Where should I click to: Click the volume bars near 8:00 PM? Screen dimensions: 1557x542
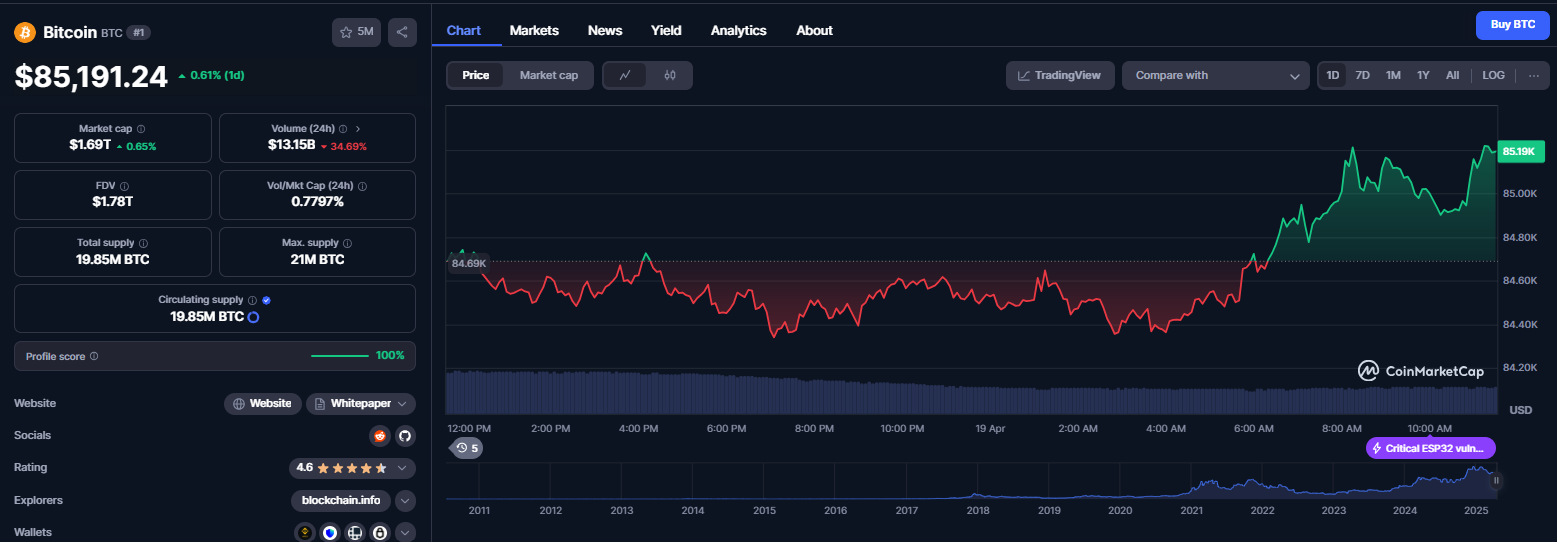[x=814, y=395]
